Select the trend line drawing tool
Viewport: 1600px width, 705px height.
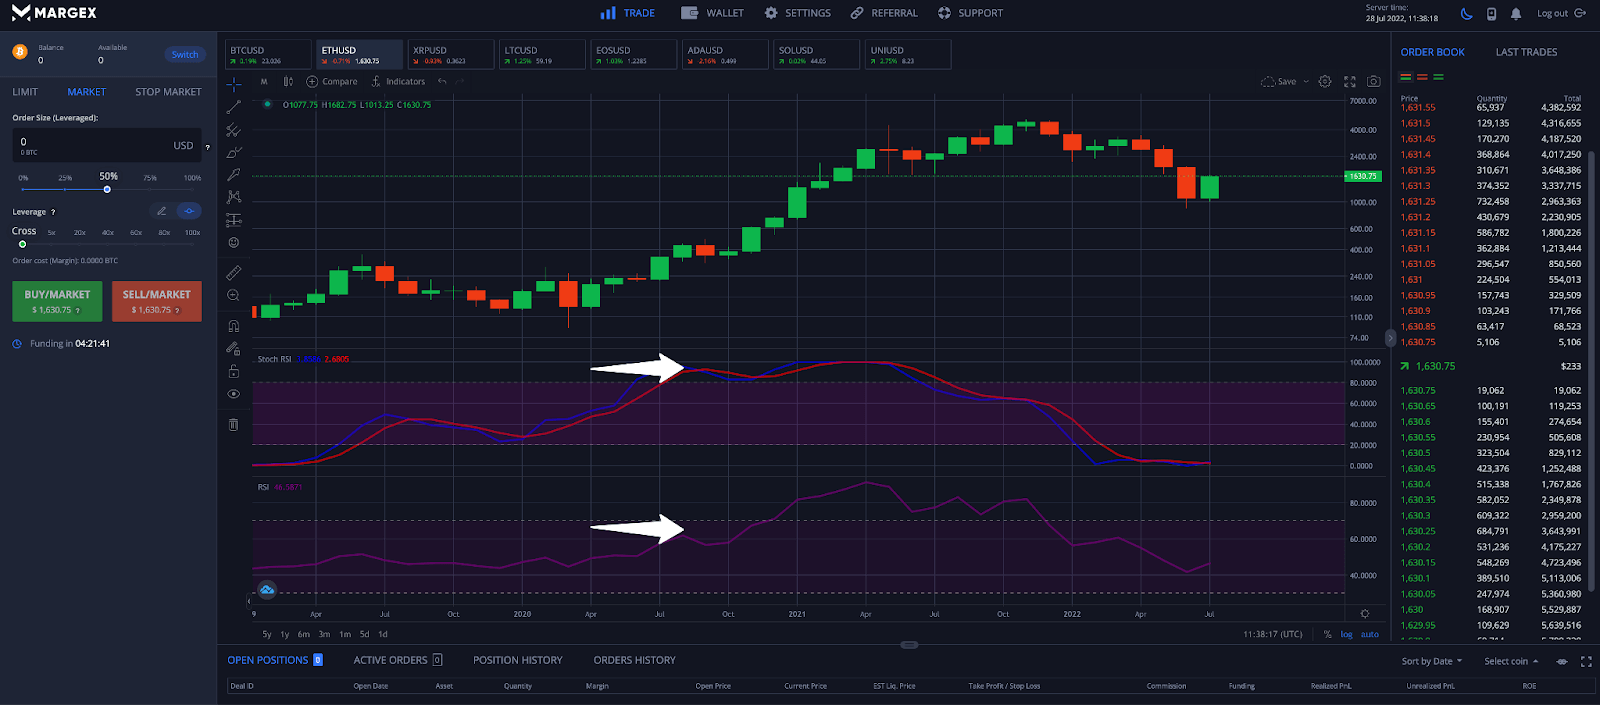[234, 107]
